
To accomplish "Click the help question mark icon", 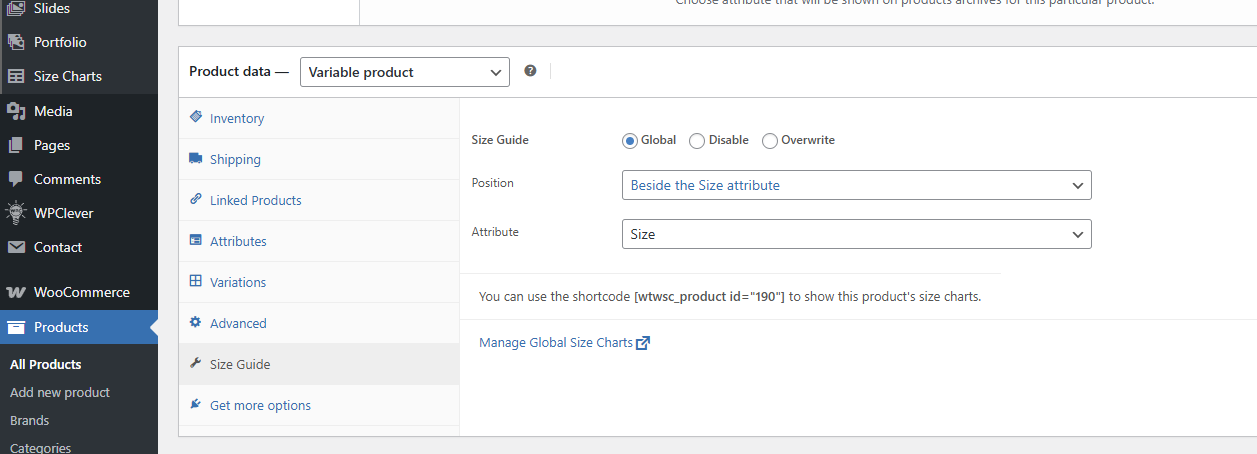I will coord(530,71).
